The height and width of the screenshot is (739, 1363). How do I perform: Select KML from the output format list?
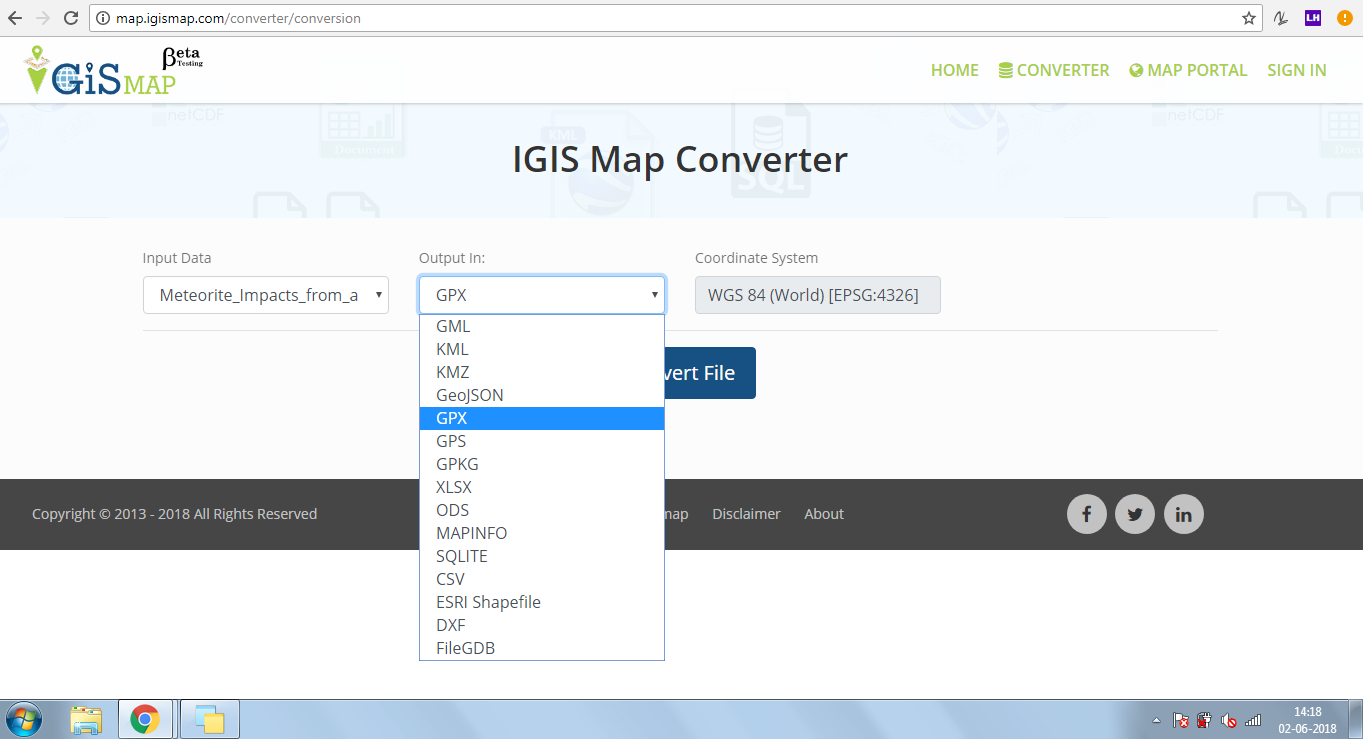click(x=452, y=348)
